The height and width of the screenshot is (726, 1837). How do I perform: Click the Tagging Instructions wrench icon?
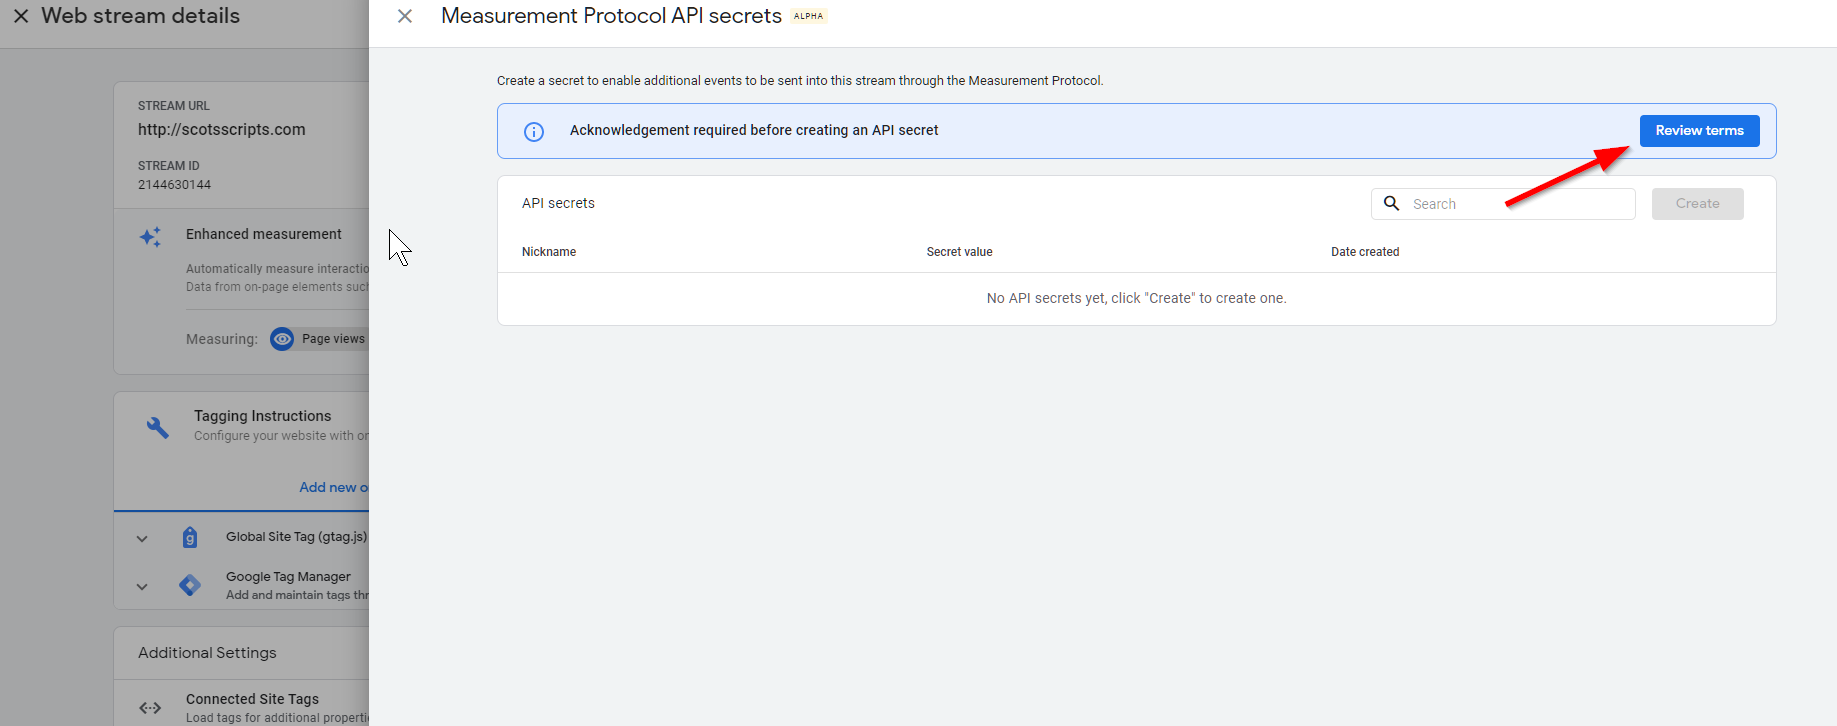(x=158, y=428)
